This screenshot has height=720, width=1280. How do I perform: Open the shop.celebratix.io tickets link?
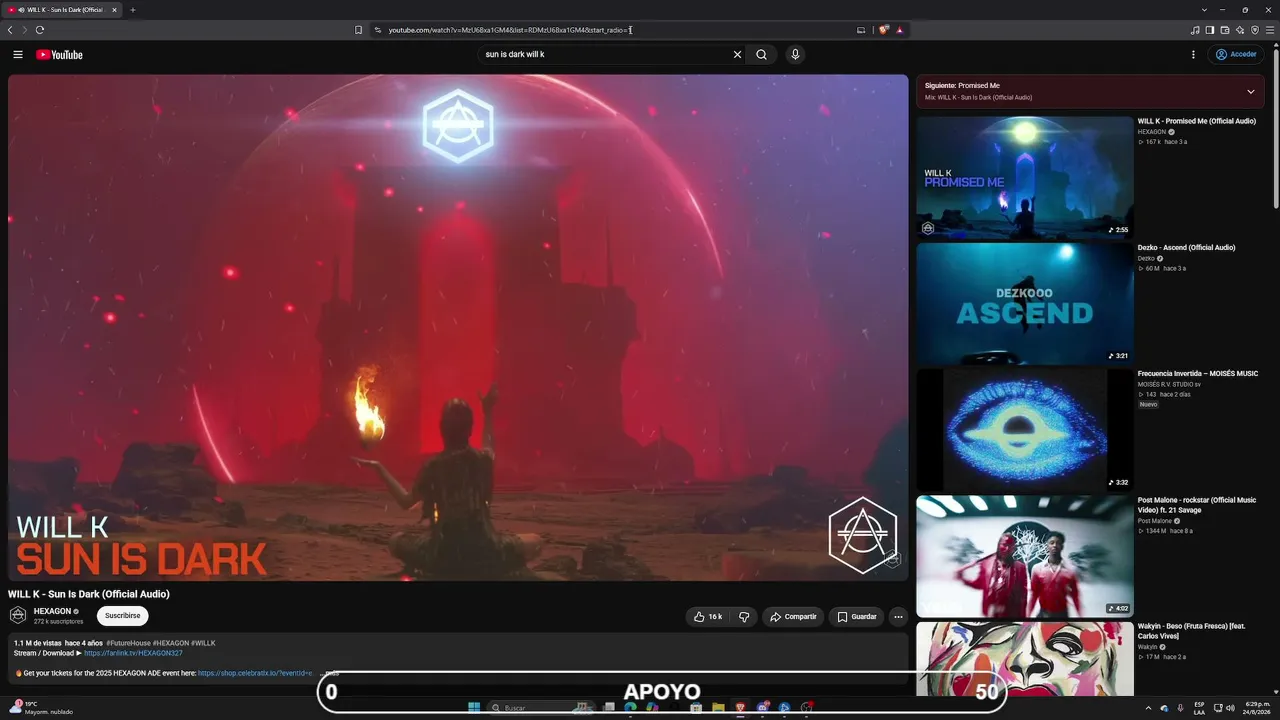point(255,673)
